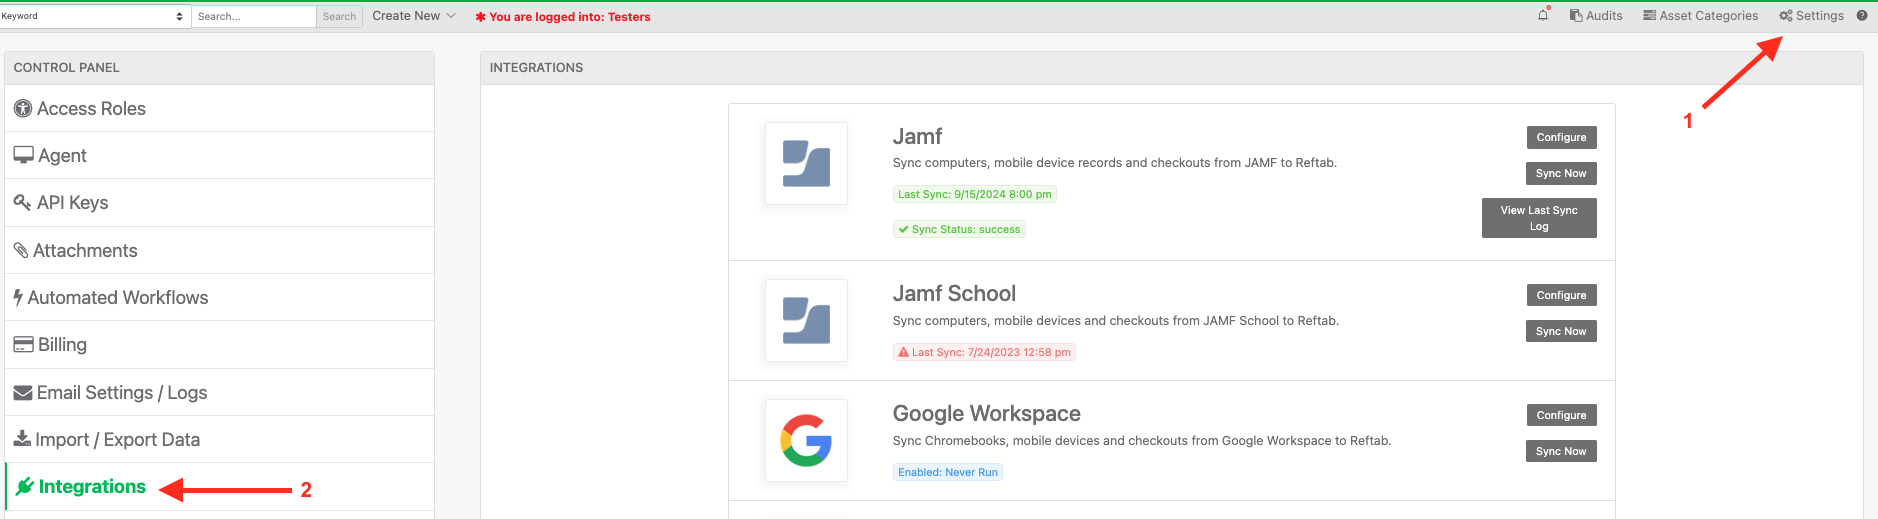Open Access Roles in control panel
Viewport: 1878px width, 519px height.
[x=220, y=108]
